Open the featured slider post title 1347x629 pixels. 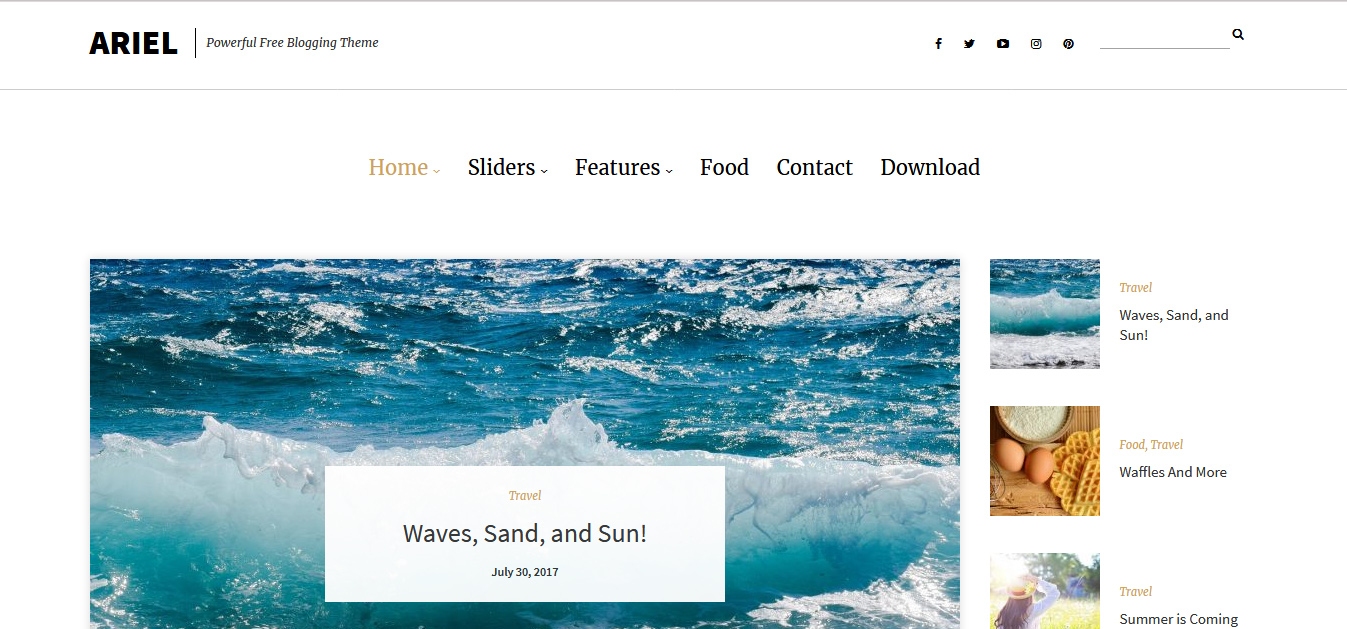pyautogui.click(x=525, y=534)
